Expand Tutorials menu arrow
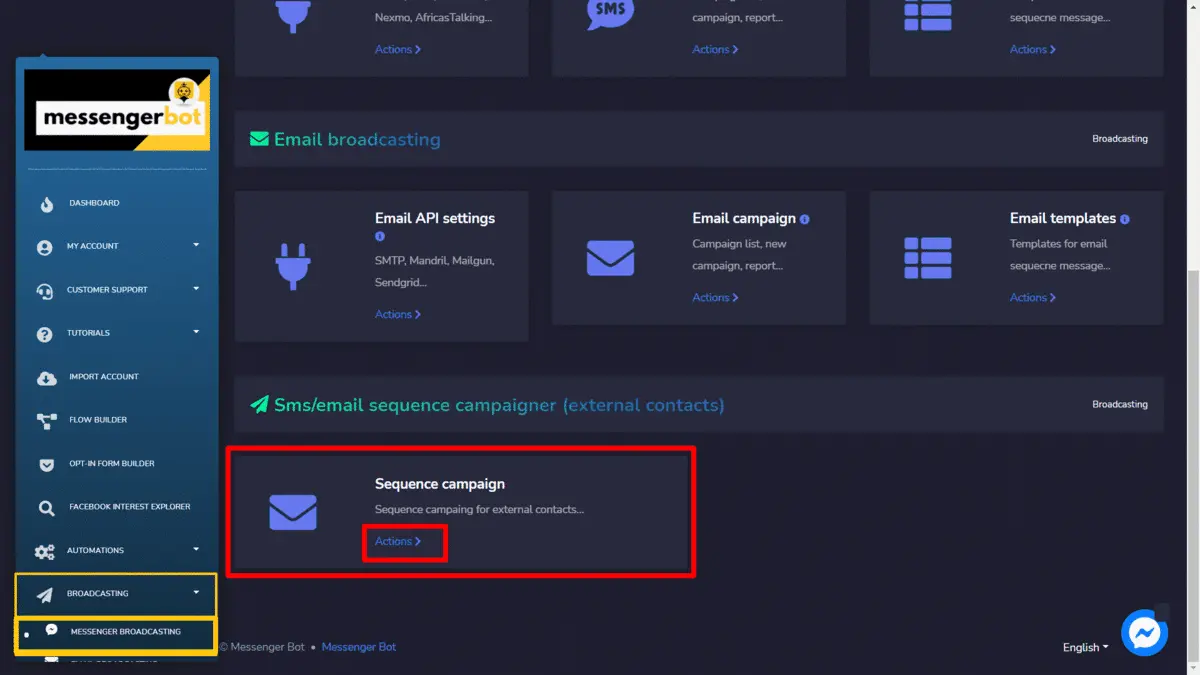 coord(196,332)
